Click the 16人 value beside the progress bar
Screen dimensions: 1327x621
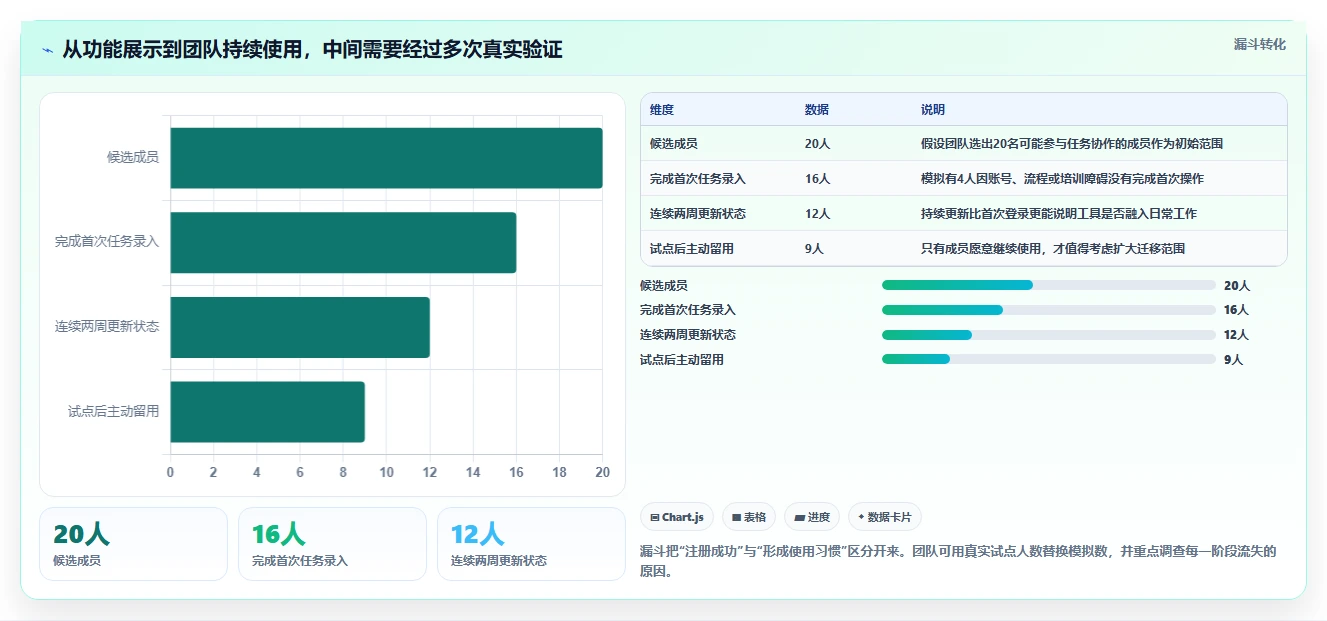coord(1237,310)
